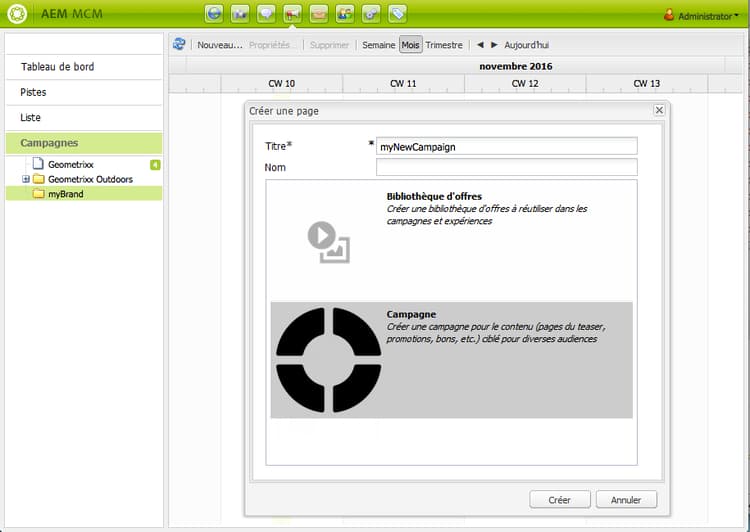Open Tableau de bord section

coord(84,67)
